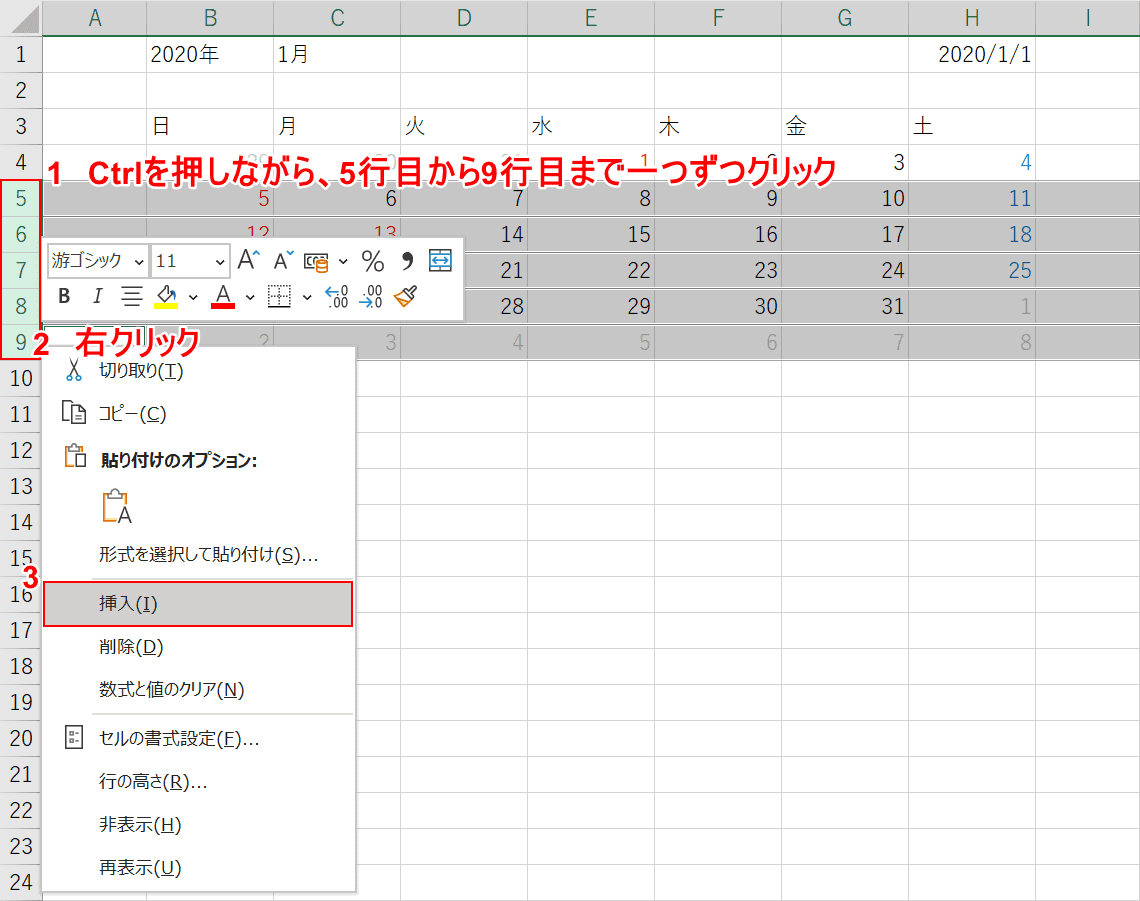Select column H header
This screenshot has width=1140, height=901.
[972, 18]
